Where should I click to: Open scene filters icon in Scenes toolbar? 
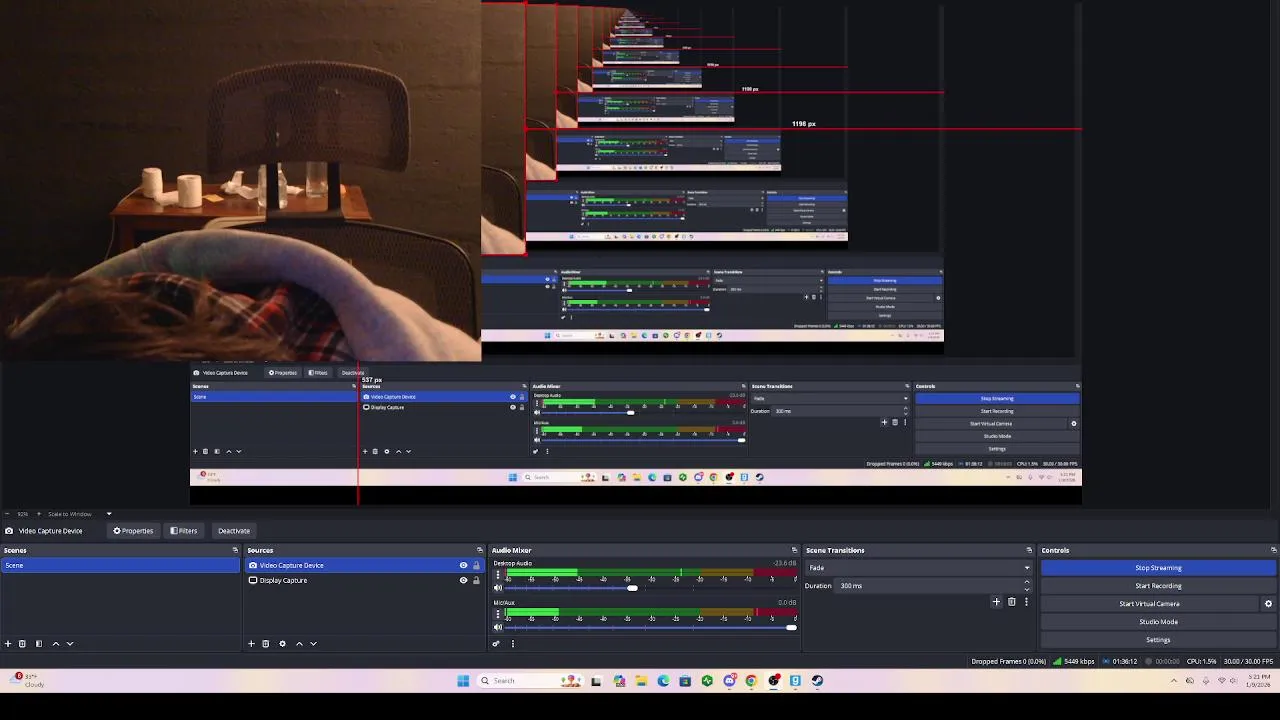click(39, 644)
